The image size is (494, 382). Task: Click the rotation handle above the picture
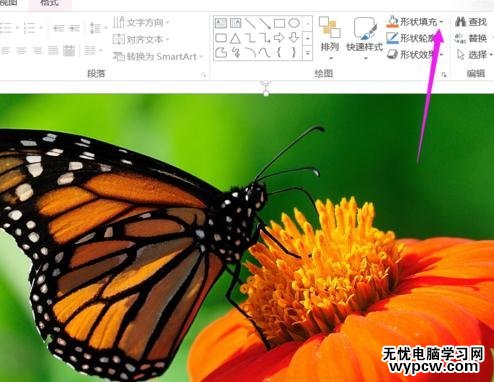pos(266,84)
